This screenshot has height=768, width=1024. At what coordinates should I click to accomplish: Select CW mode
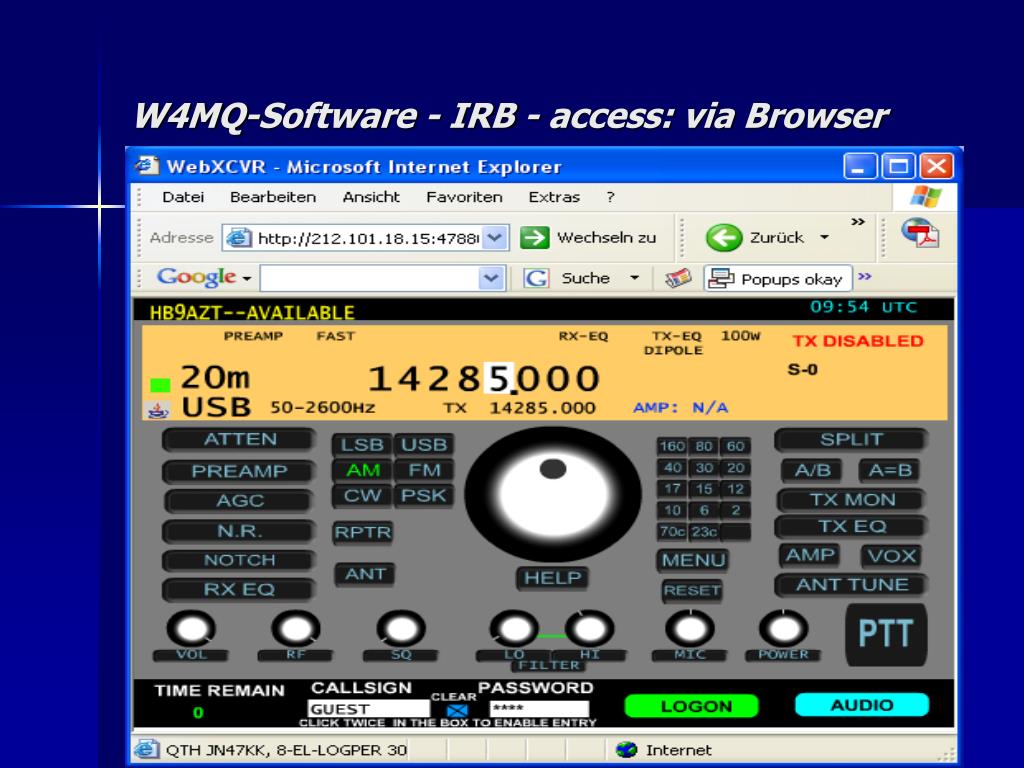pos(362,496)
